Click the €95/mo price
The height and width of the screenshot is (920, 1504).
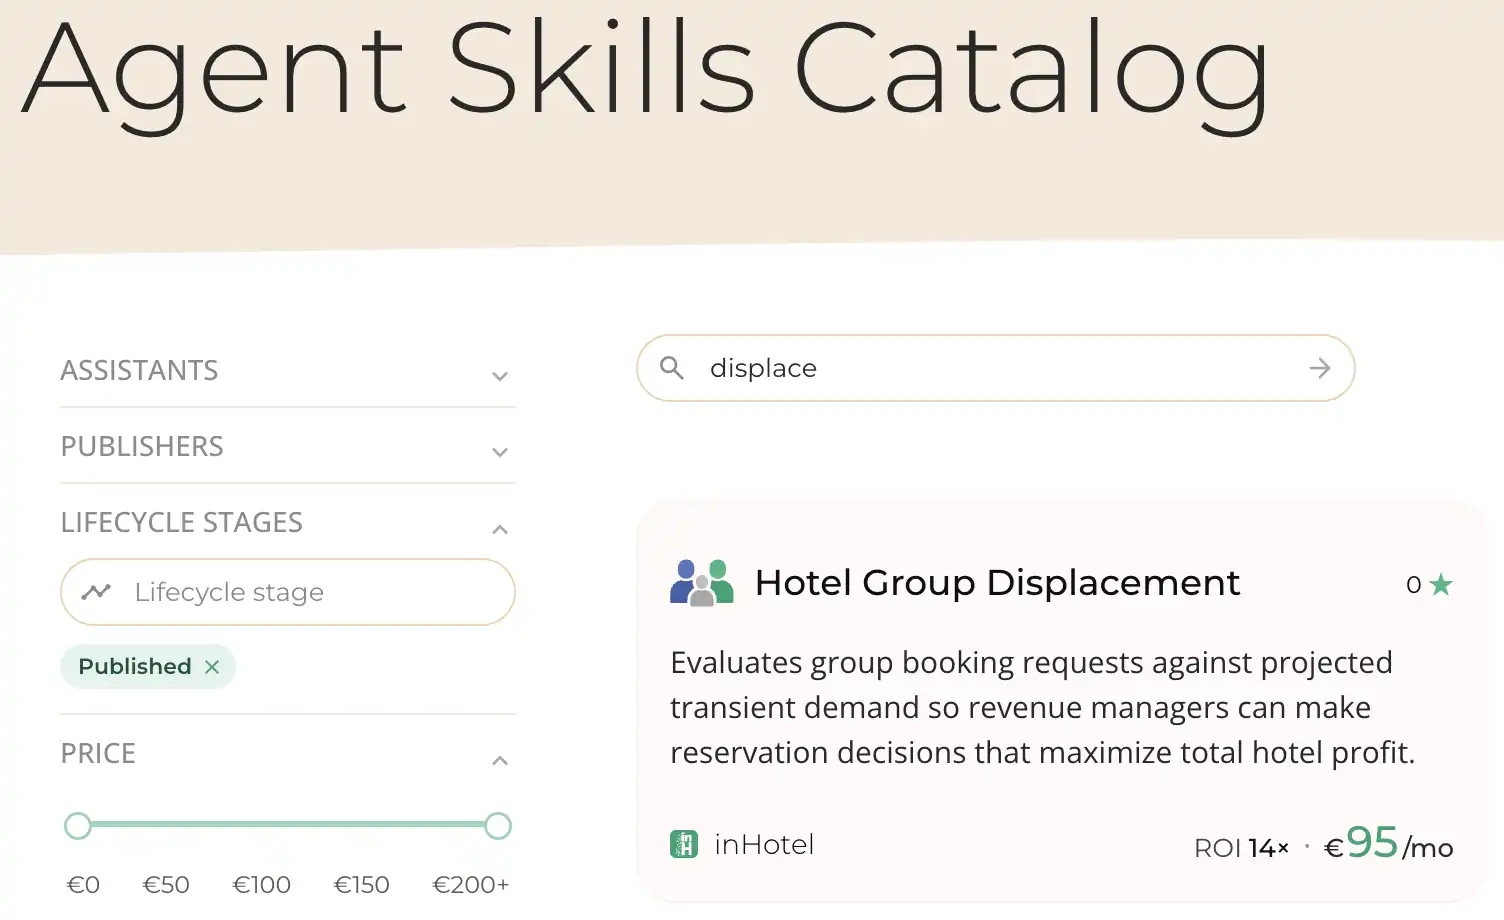[x=1388, y=844]
